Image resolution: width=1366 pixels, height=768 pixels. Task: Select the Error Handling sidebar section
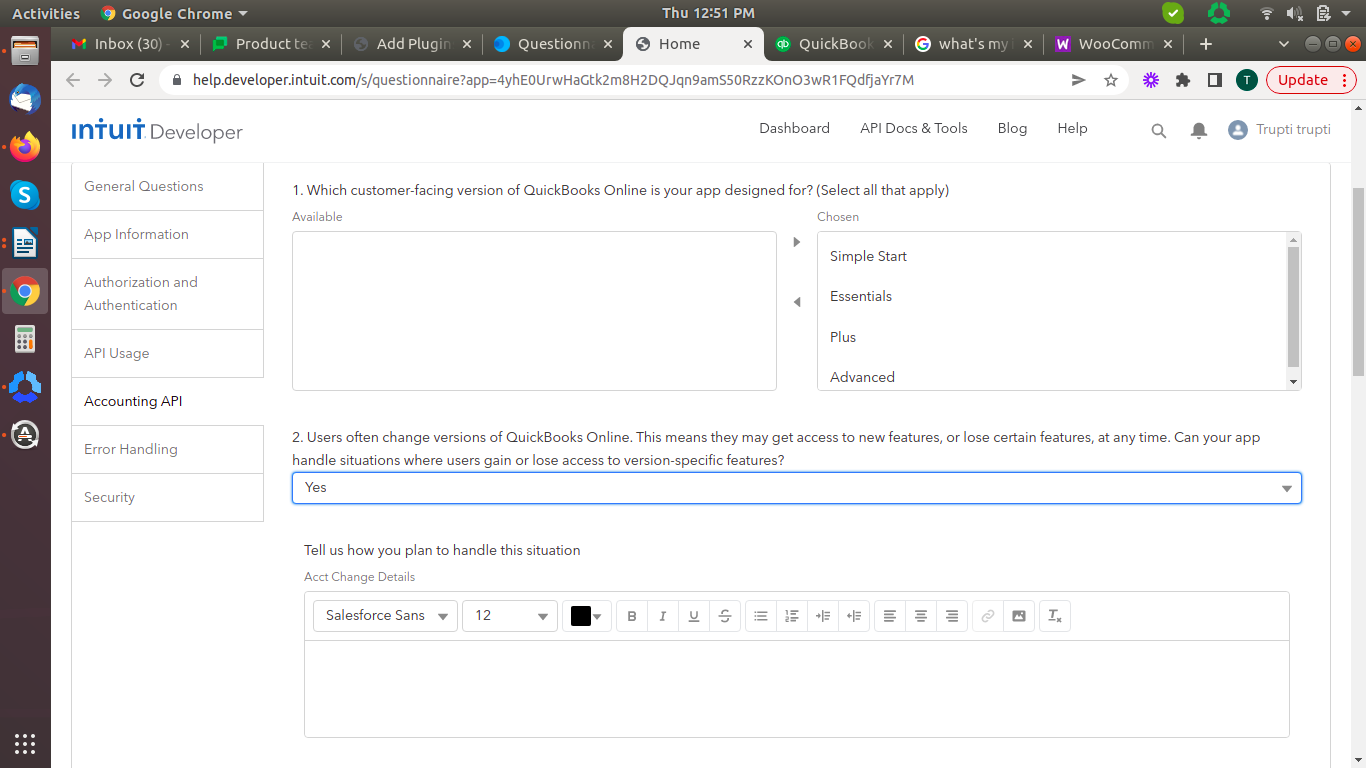pyautogui.click(x=131, y=449)
